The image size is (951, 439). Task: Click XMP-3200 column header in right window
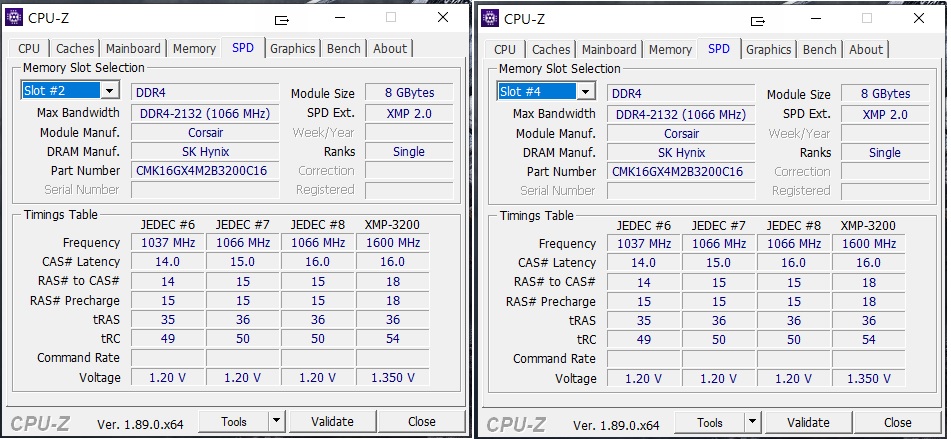pos(869,226)
